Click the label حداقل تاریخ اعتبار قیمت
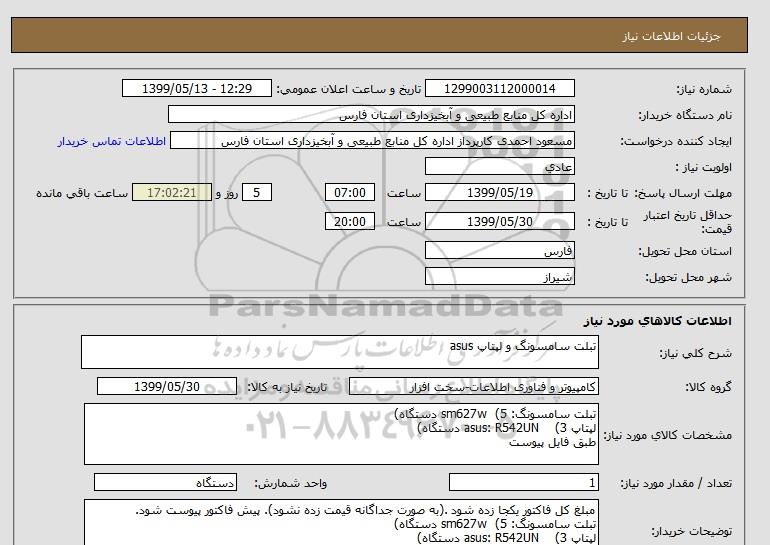770x545 pixels. click(688, 222)
